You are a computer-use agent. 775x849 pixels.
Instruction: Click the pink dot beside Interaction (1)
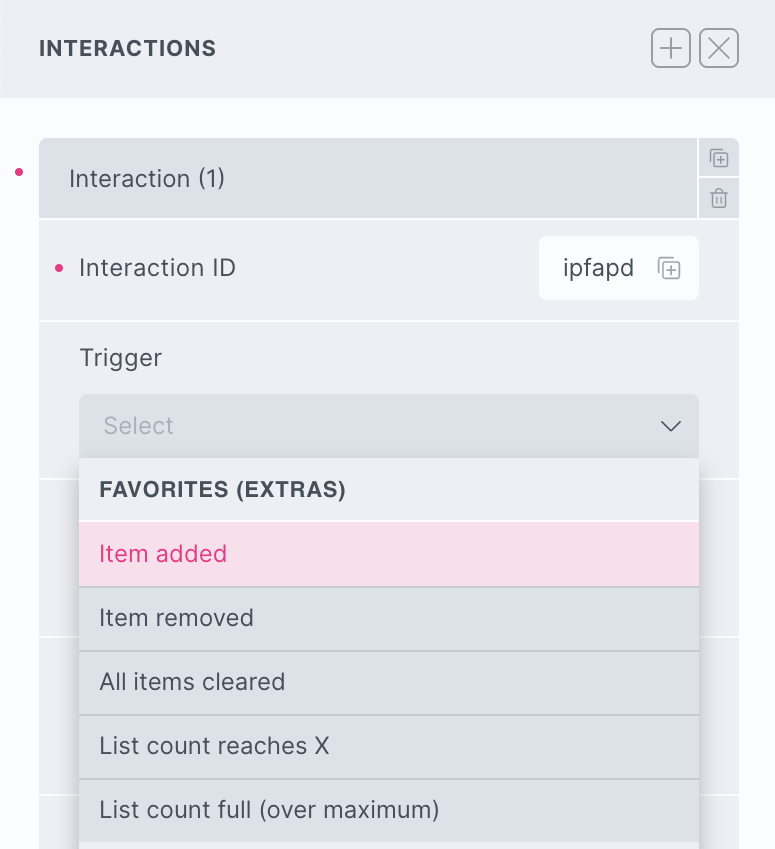point(19,172)
